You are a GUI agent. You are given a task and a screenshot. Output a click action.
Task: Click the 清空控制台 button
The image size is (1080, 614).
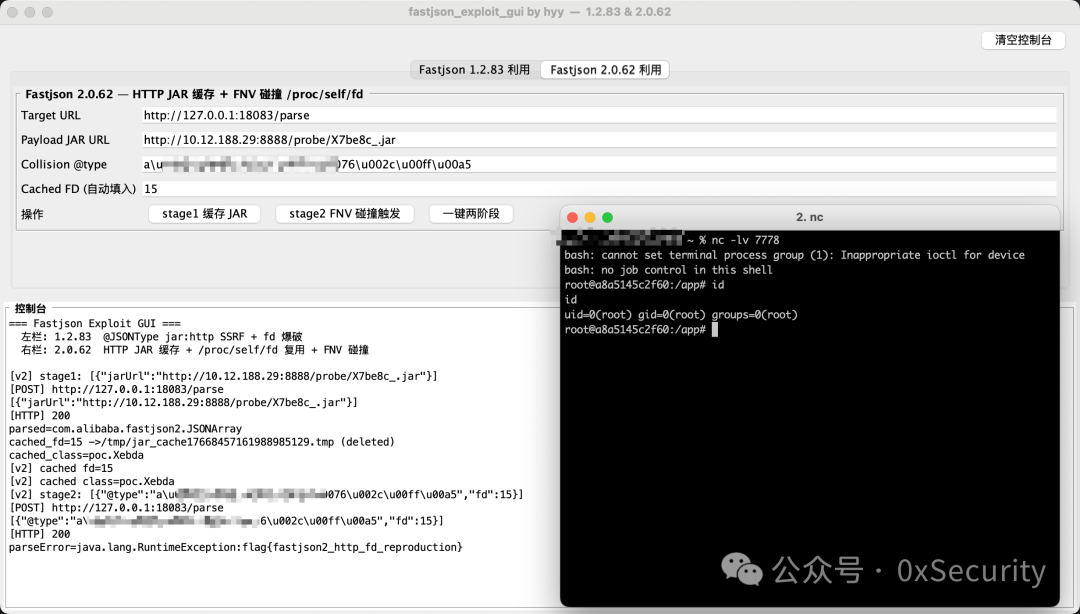1023,40
